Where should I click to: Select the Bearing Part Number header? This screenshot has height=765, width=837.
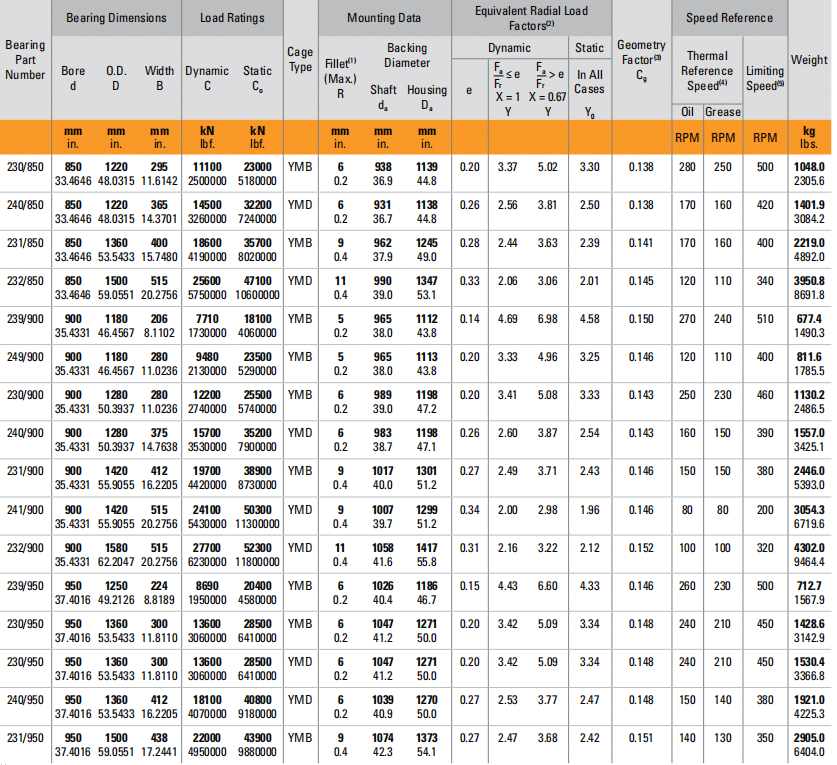(x=25, y=60)
